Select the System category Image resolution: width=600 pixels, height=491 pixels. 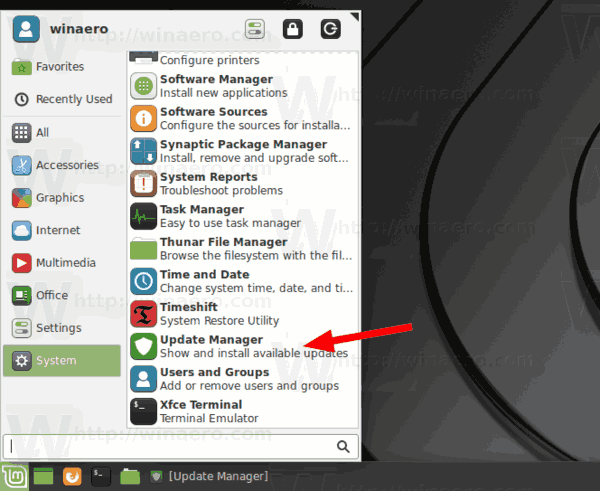(62, 361)
